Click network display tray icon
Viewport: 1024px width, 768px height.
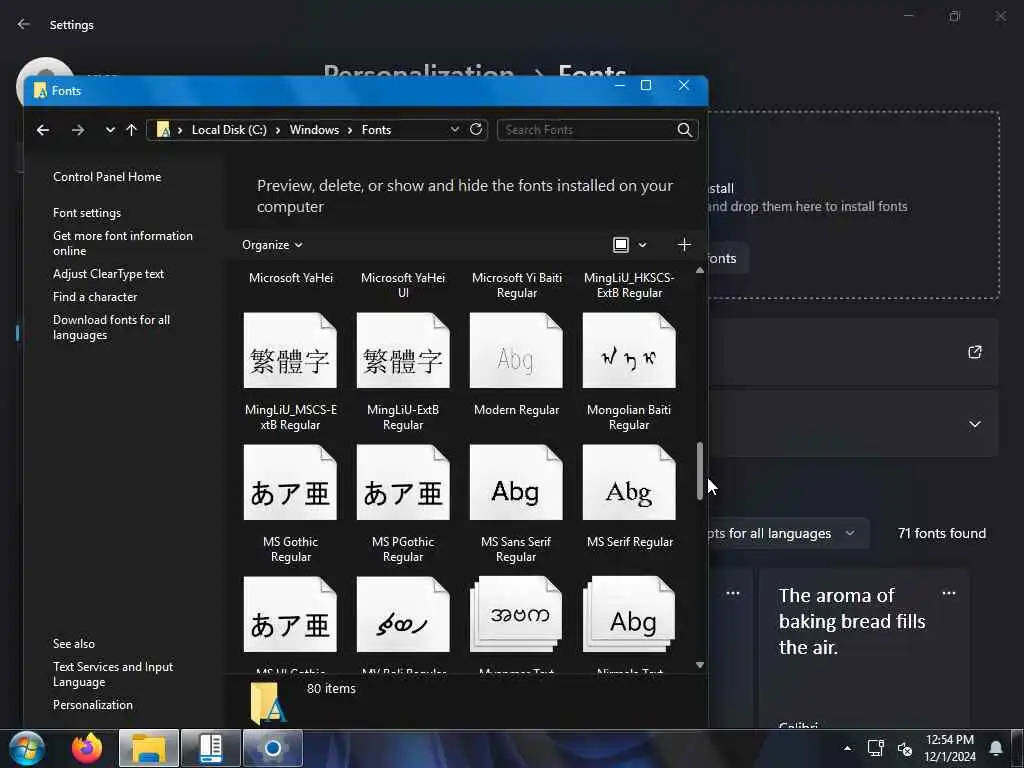tap(875, 748)
